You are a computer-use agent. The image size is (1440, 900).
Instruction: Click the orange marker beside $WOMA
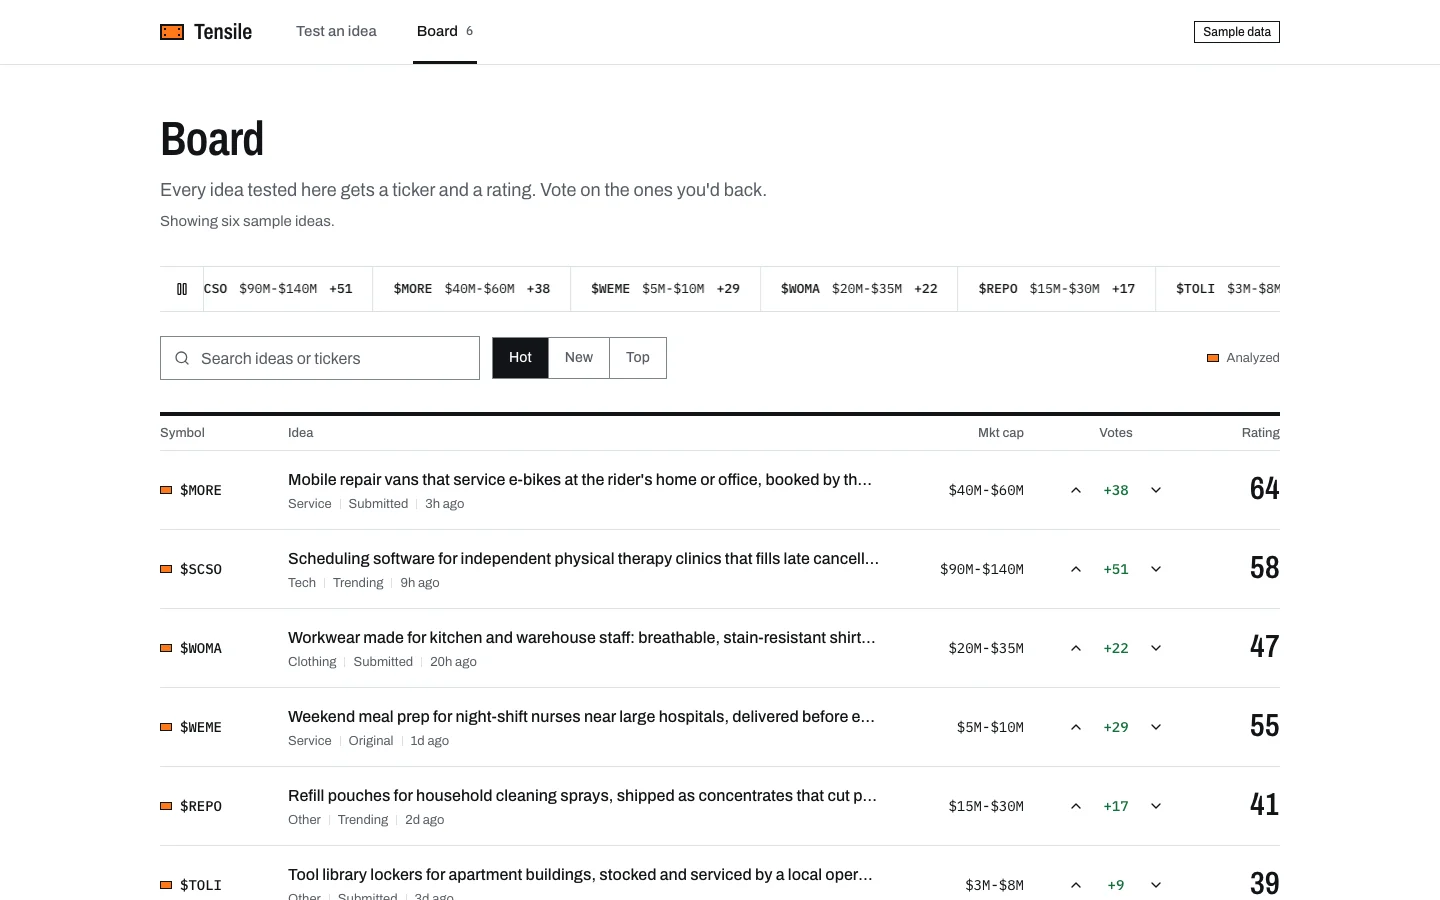(166, 648)
